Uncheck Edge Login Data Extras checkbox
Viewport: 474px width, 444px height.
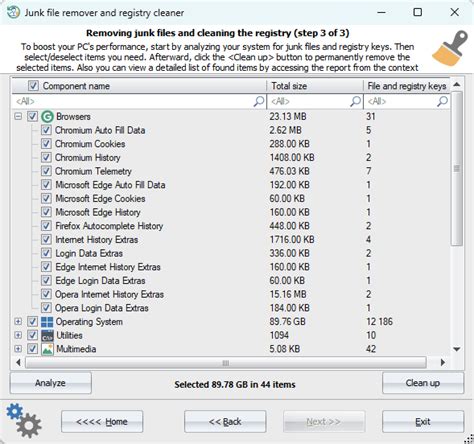[46, 280]
